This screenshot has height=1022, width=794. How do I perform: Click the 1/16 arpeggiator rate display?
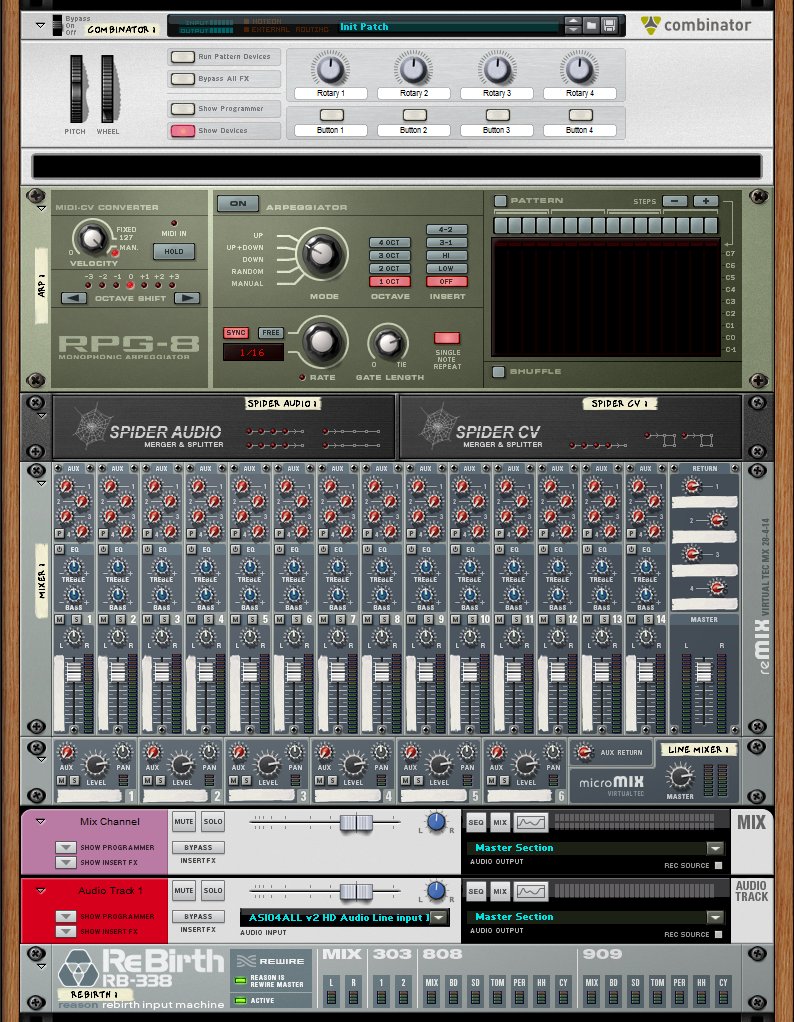point(252,352)
